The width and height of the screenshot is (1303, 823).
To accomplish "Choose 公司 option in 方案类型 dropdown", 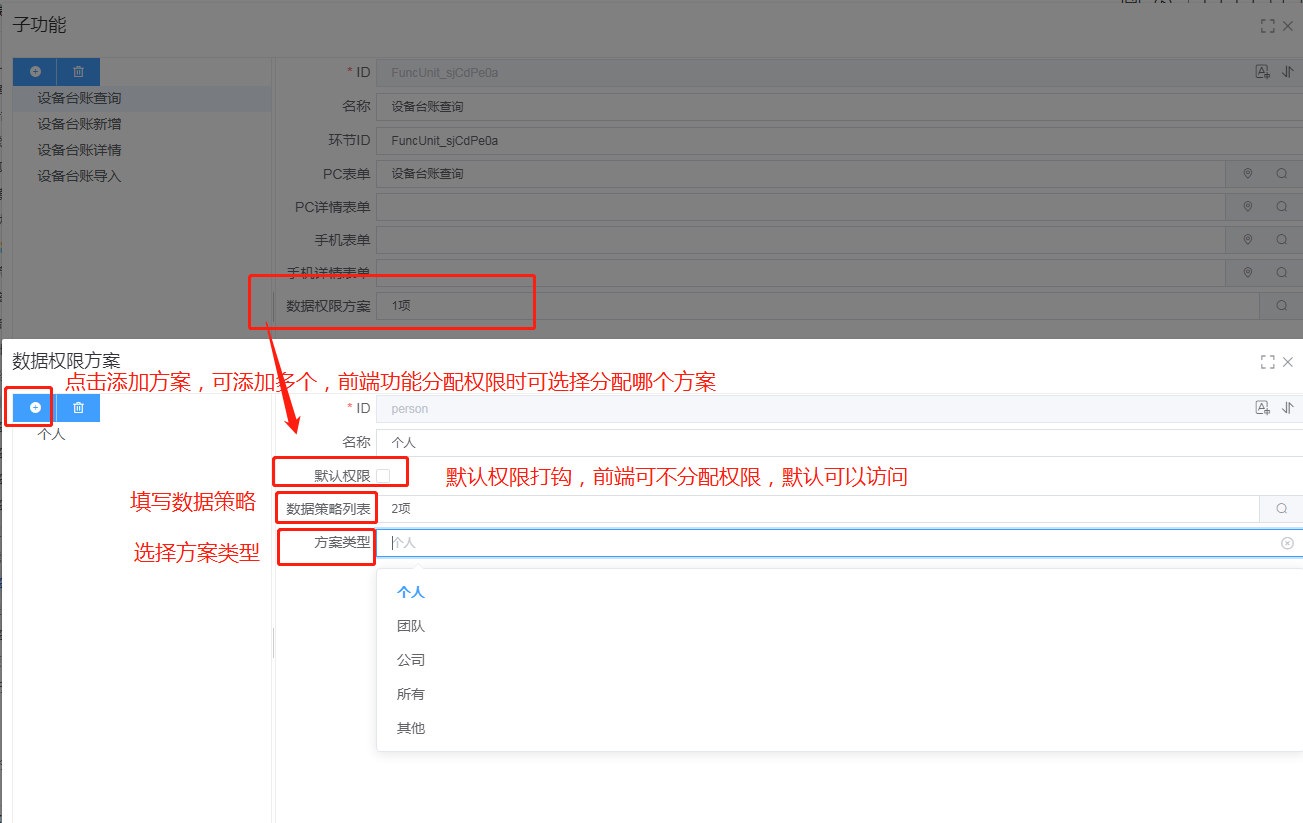I will tap(411, 660).
